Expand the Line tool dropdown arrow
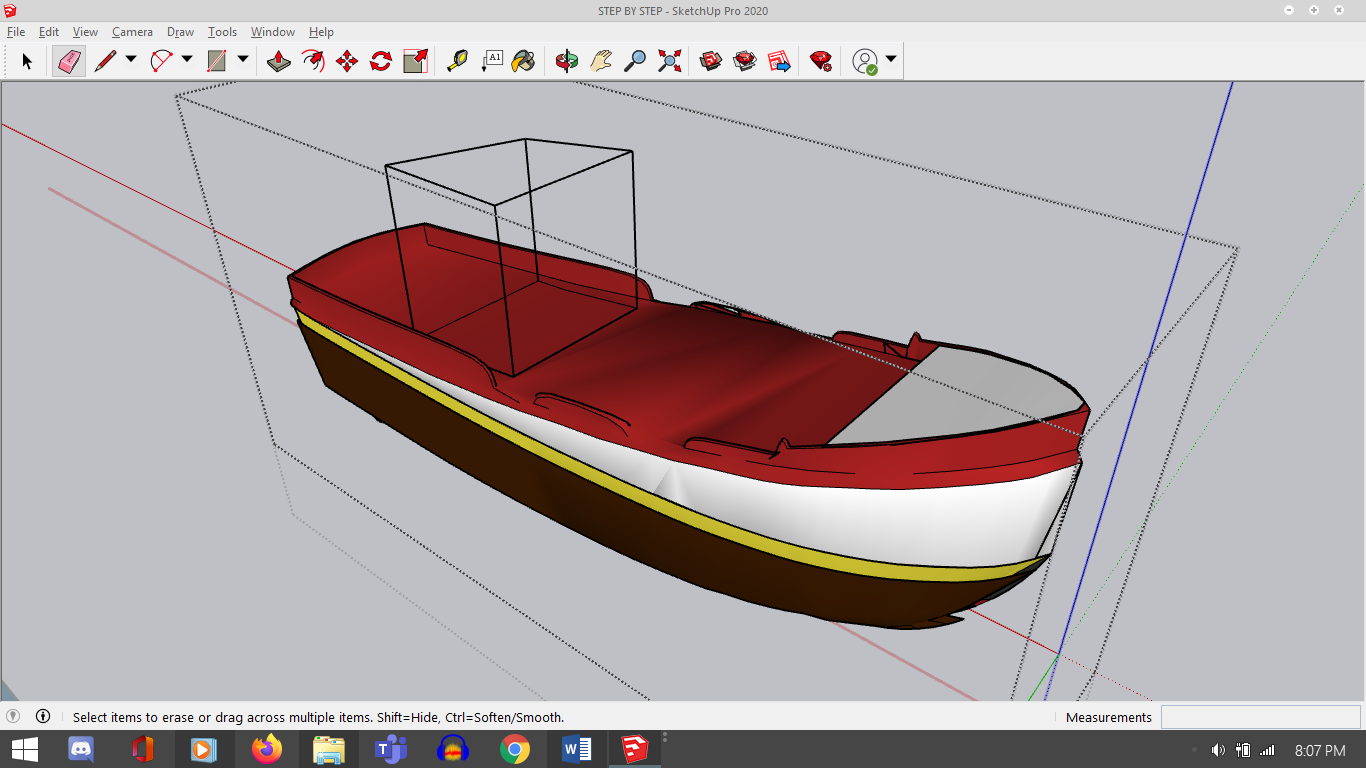The image size is (1366, 768). tap(131, 60)
